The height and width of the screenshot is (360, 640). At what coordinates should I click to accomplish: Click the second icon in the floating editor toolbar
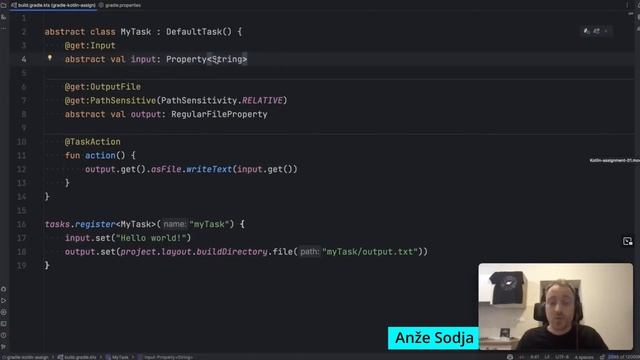tap(597, 31)
